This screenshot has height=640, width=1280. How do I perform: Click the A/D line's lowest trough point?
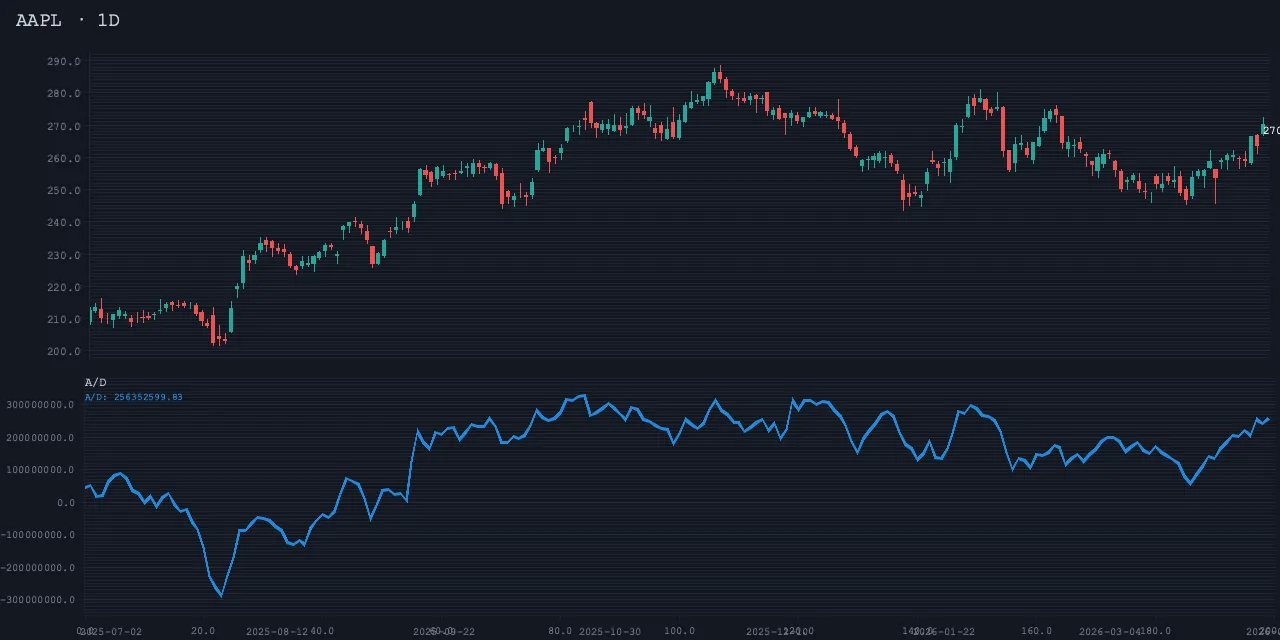[x=221, y=596]
